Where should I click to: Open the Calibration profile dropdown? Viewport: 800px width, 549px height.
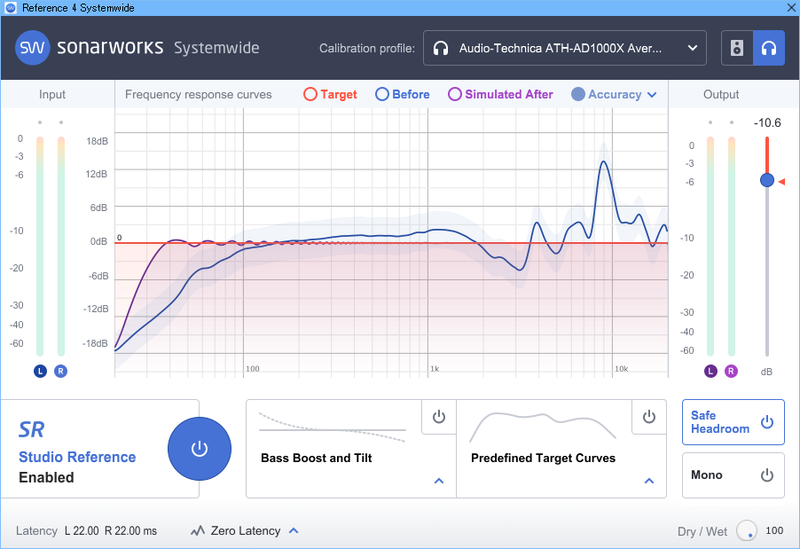pyautogui.click(x=564, y=48)
